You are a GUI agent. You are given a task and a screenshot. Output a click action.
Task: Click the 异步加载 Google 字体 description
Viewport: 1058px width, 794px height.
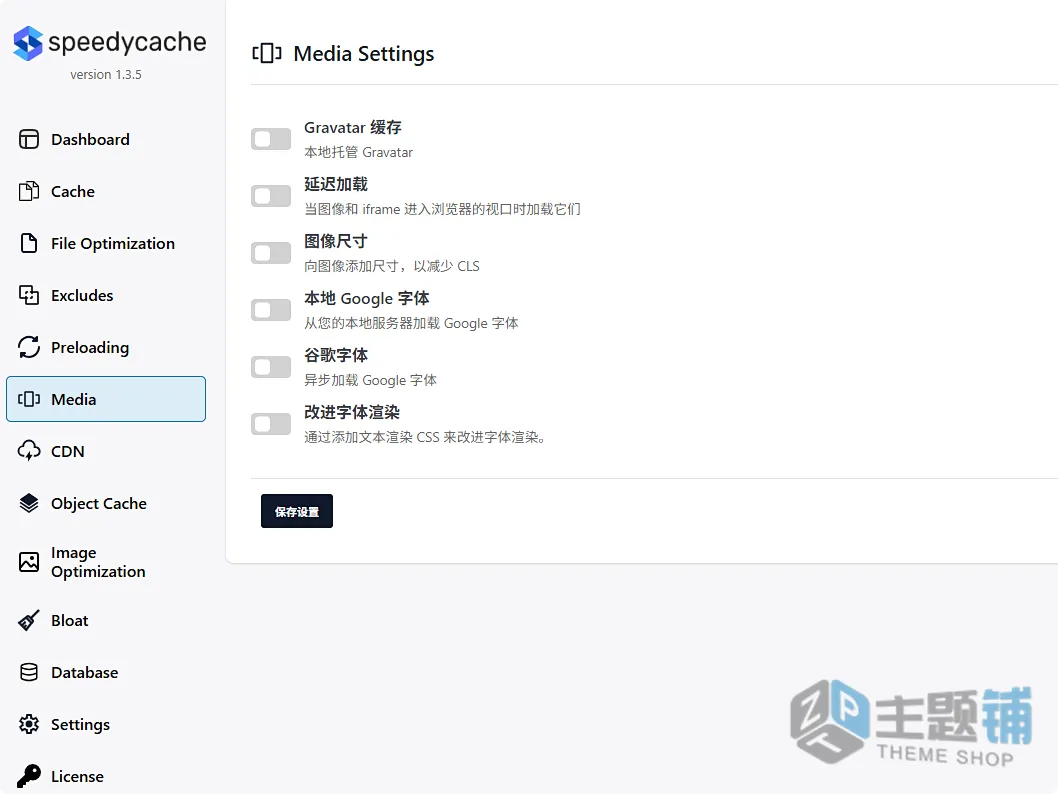pos(370,380)
